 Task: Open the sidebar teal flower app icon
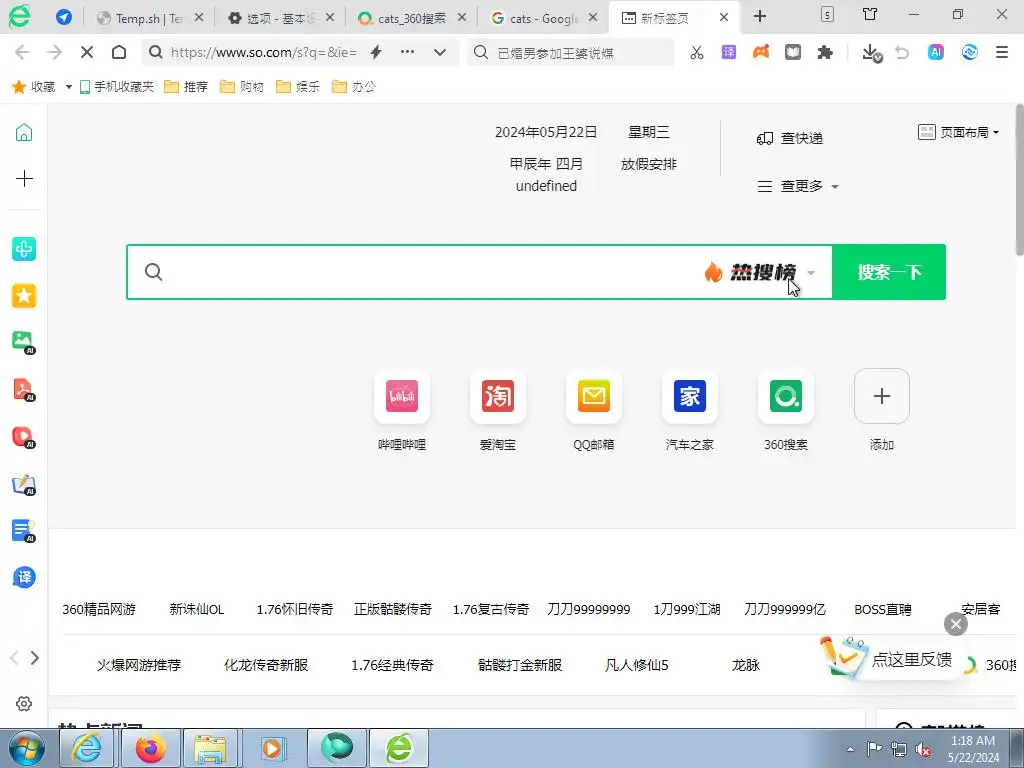(x=24, y=249)
